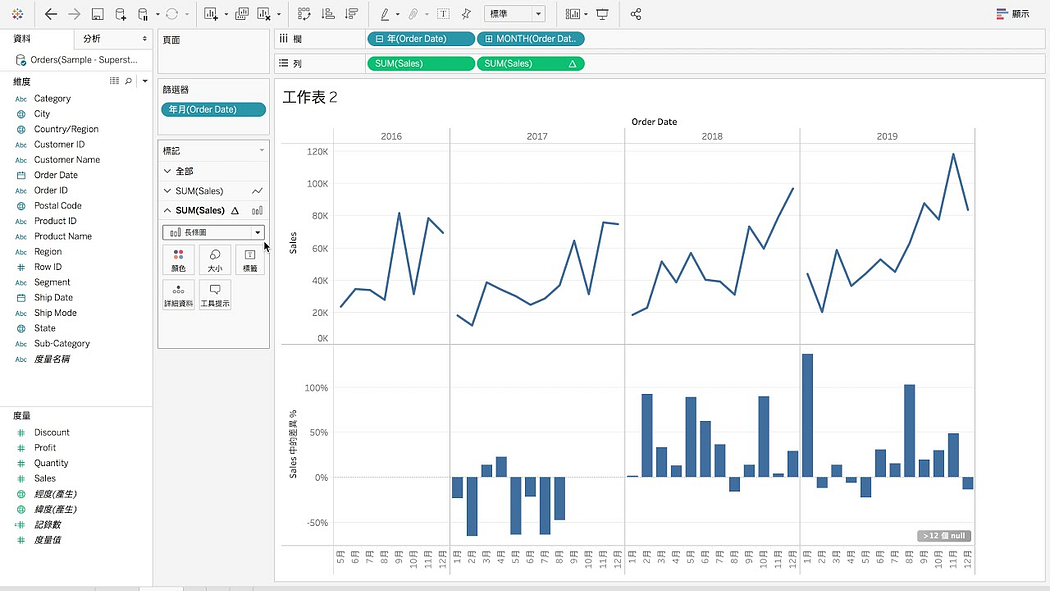This screenshot has height=591, width=1050.
Task: Select the Order Date field
Action: click(x=56, y=175)
